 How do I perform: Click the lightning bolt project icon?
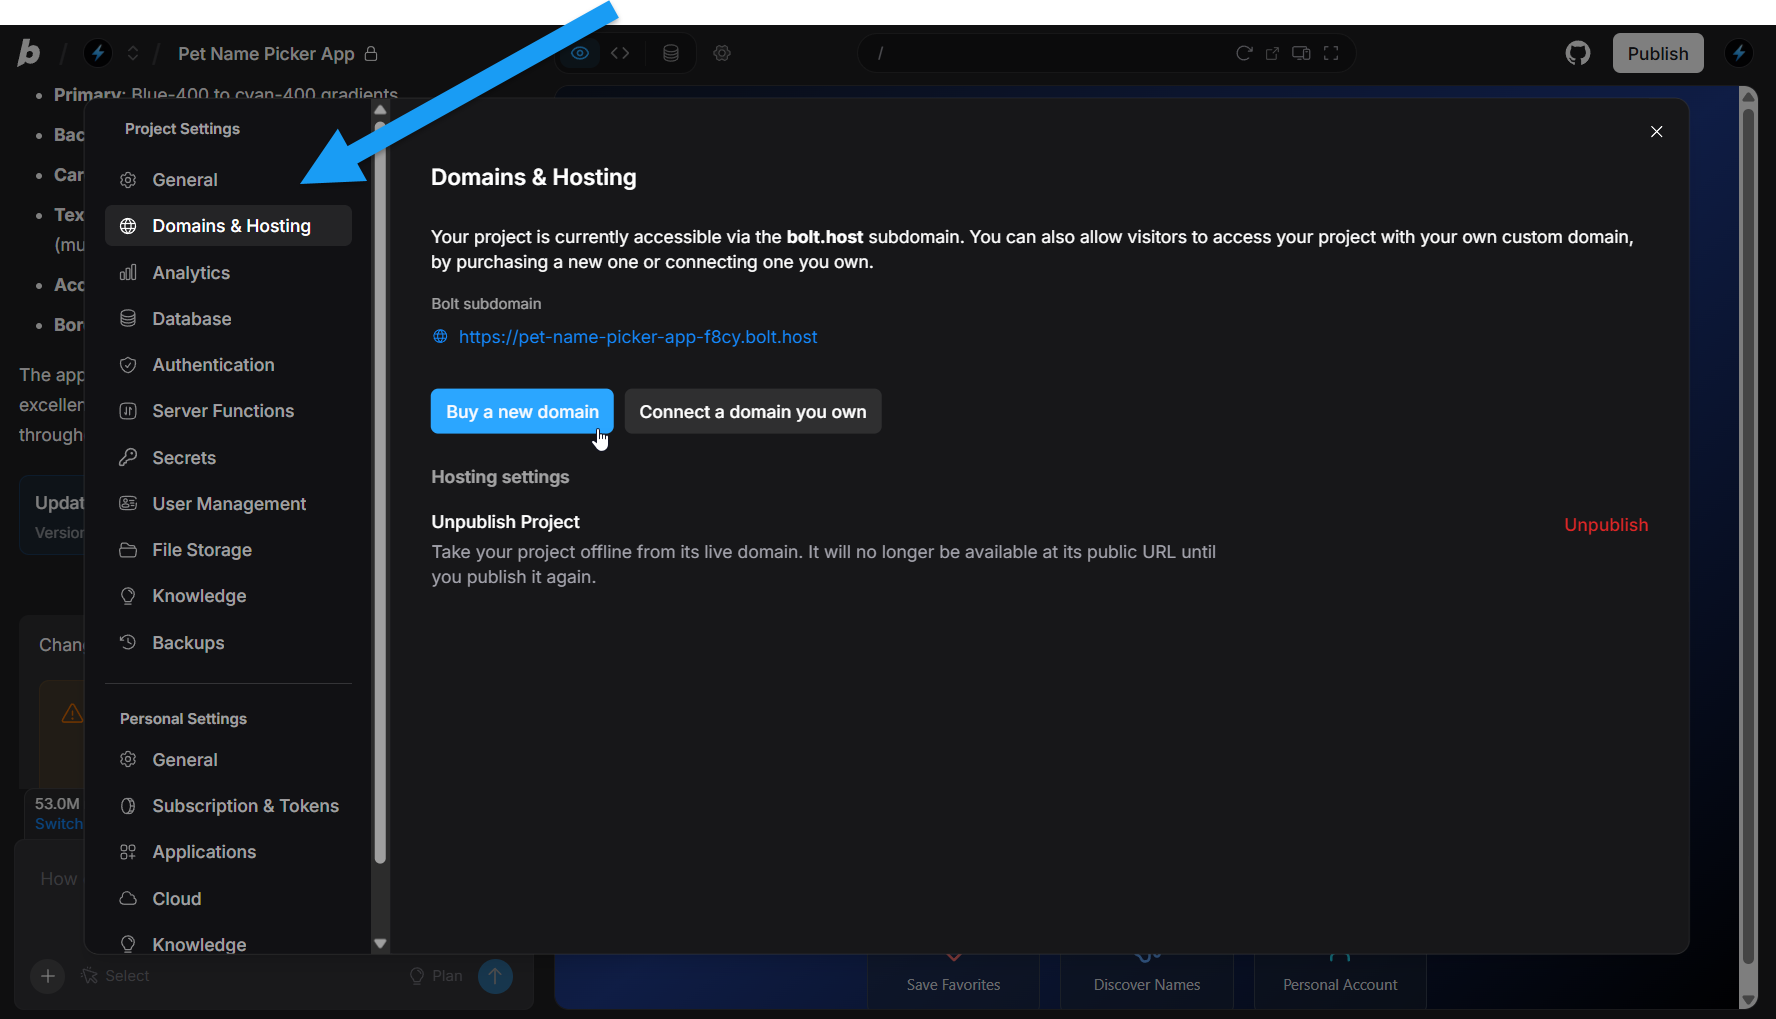(x=98, y=53)
